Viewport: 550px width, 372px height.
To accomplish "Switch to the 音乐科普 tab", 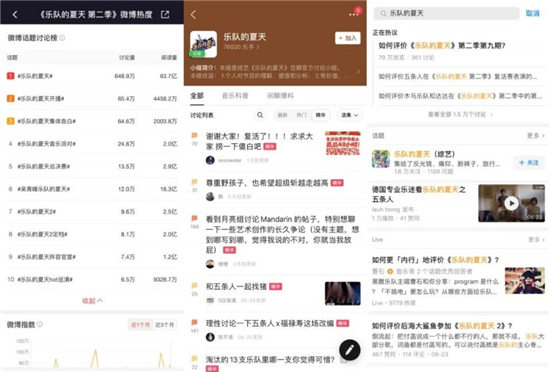I will pyautogui.click(x=235, y=95).
